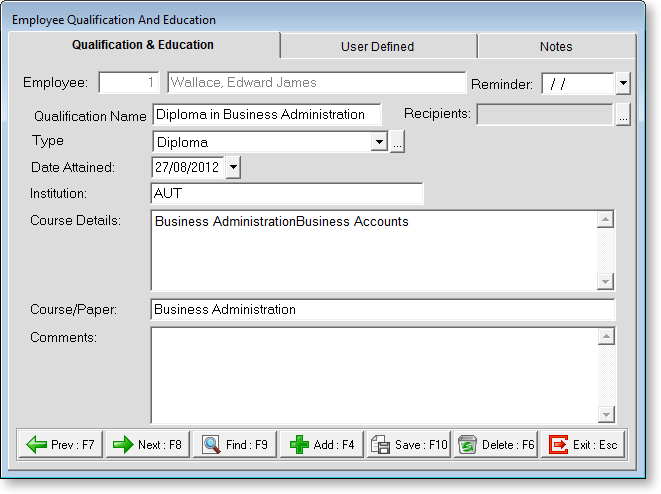Screen dimensions: 661x494
Task: Open the Date Attained calendar dropdown
Action: click(x=233, y=167)
